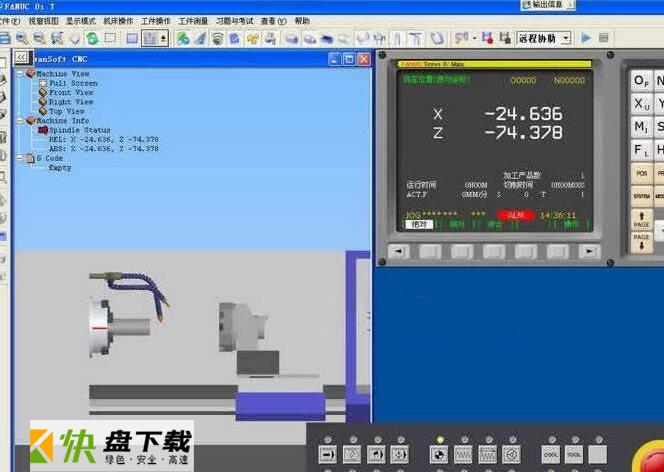Toggle the sixth mode button with wave symbol

463,454
